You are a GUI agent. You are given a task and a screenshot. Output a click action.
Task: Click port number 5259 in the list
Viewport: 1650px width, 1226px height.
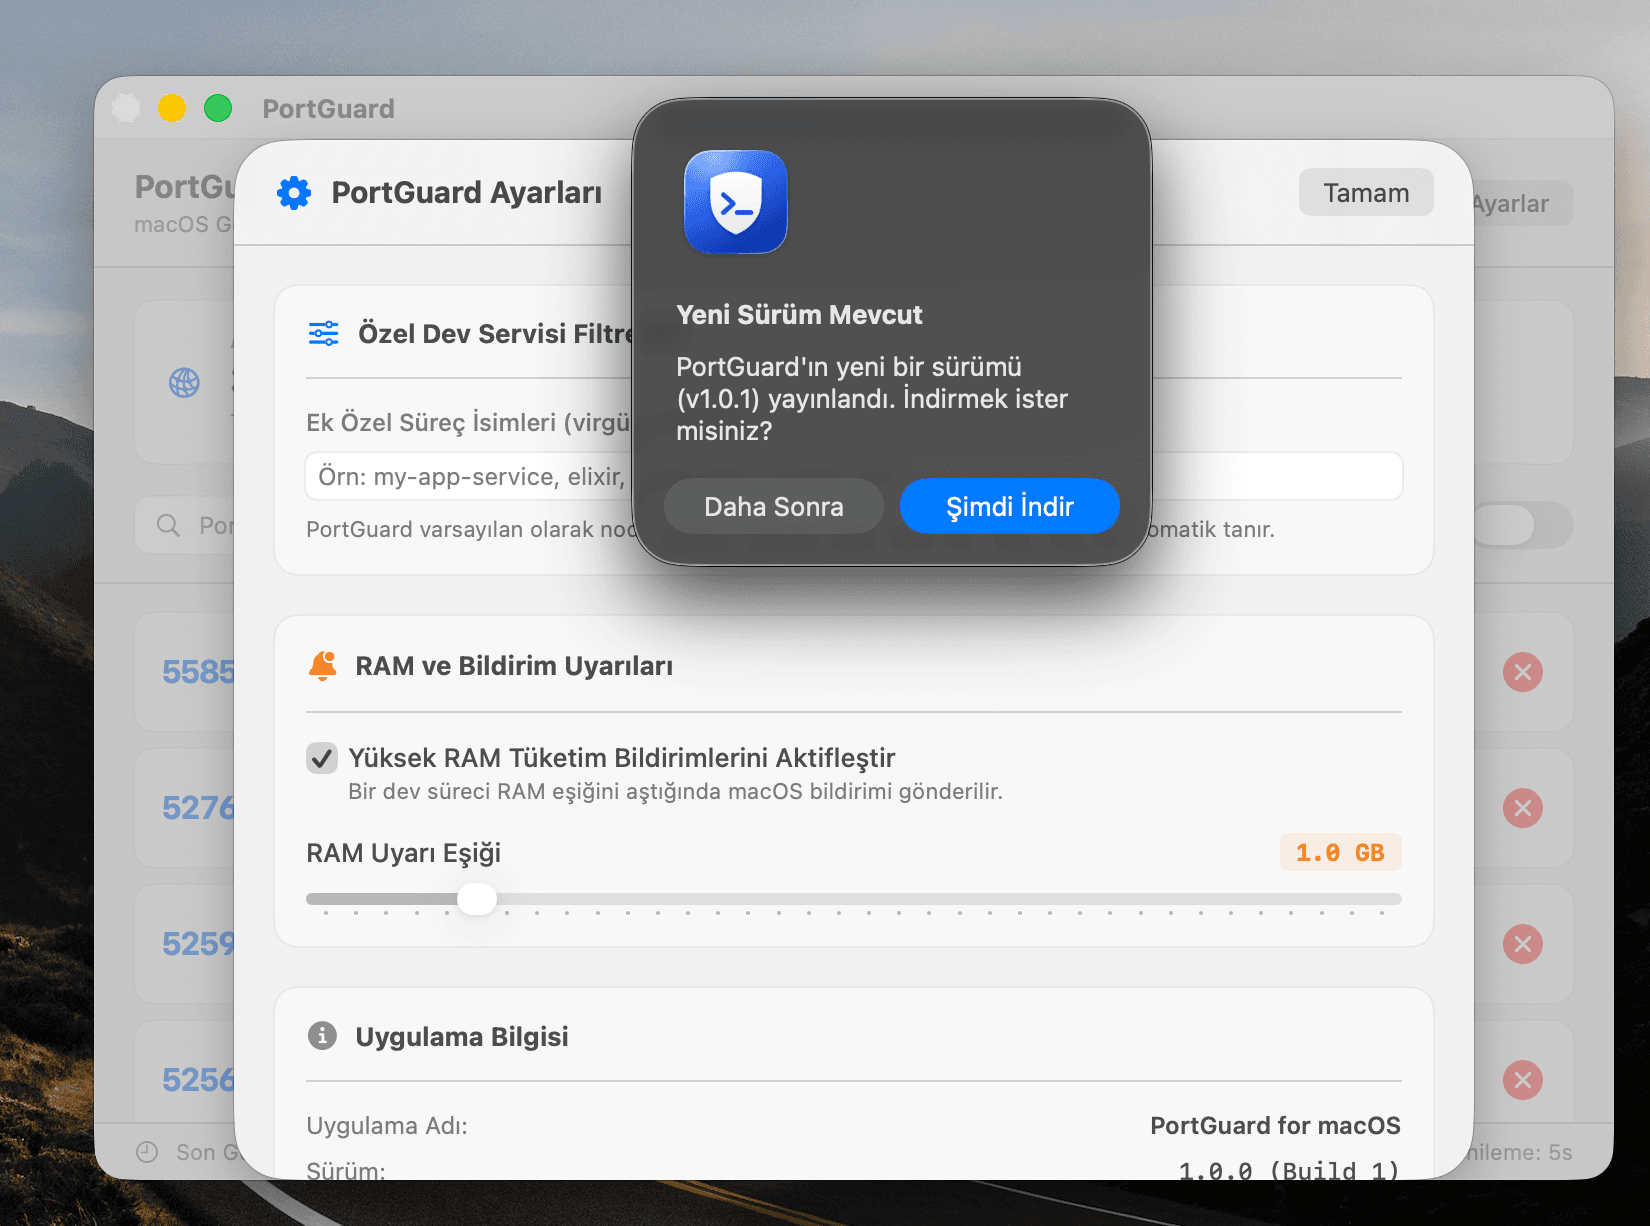click(x=198, y=944)
